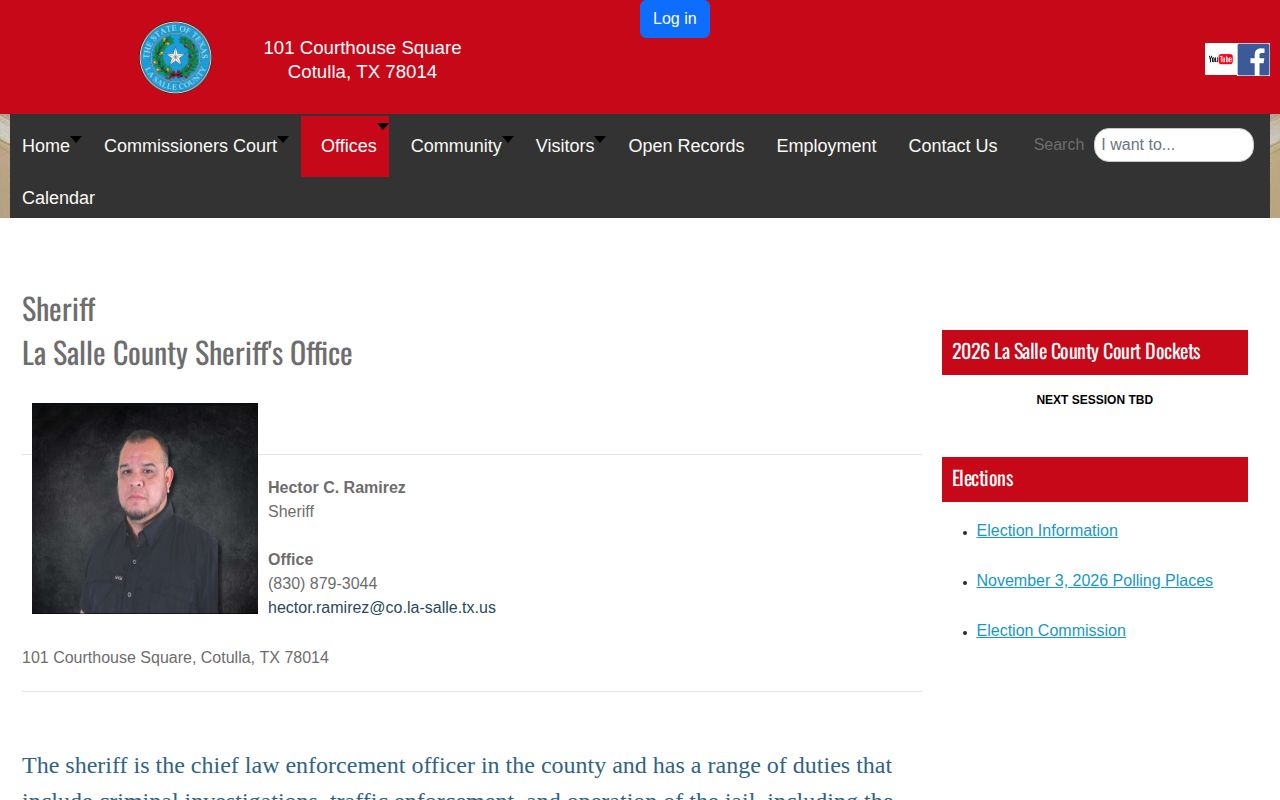
Task: Click the NEXT SESSION TBD text
Action: click(x=1095, y=400)
